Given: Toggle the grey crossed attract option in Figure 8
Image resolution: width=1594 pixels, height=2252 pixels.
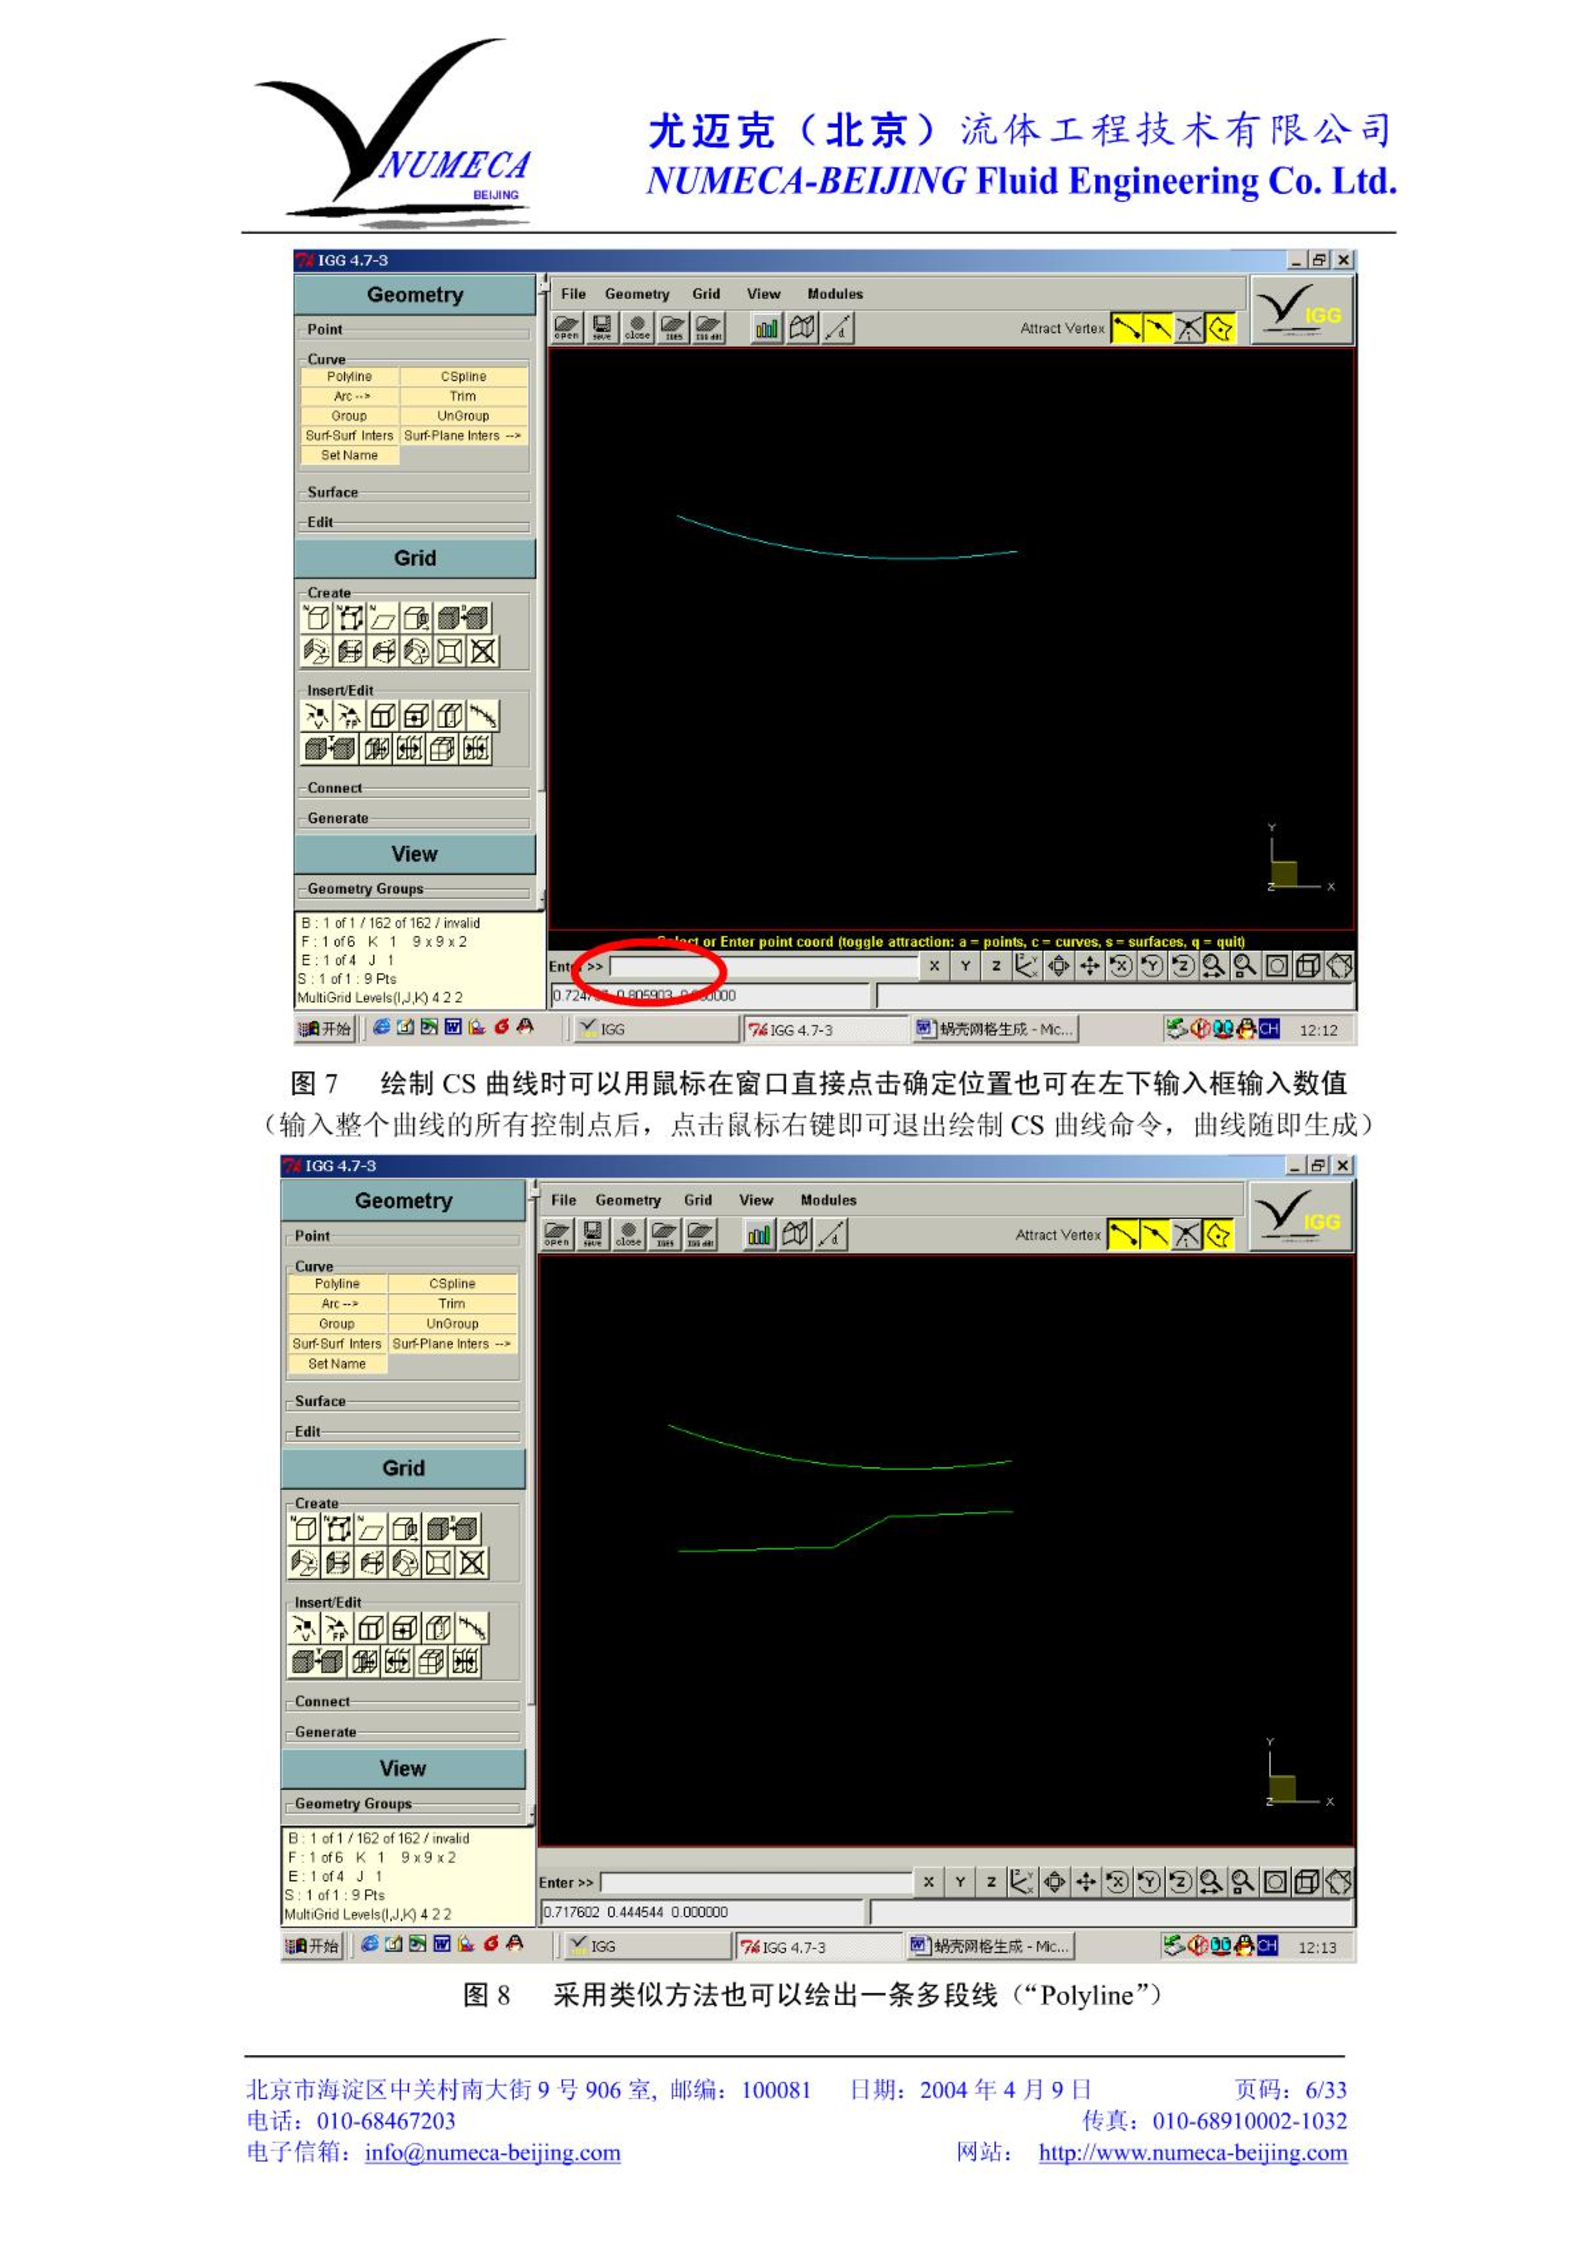Looking at the screenshot, I should click(1186, 1235).
